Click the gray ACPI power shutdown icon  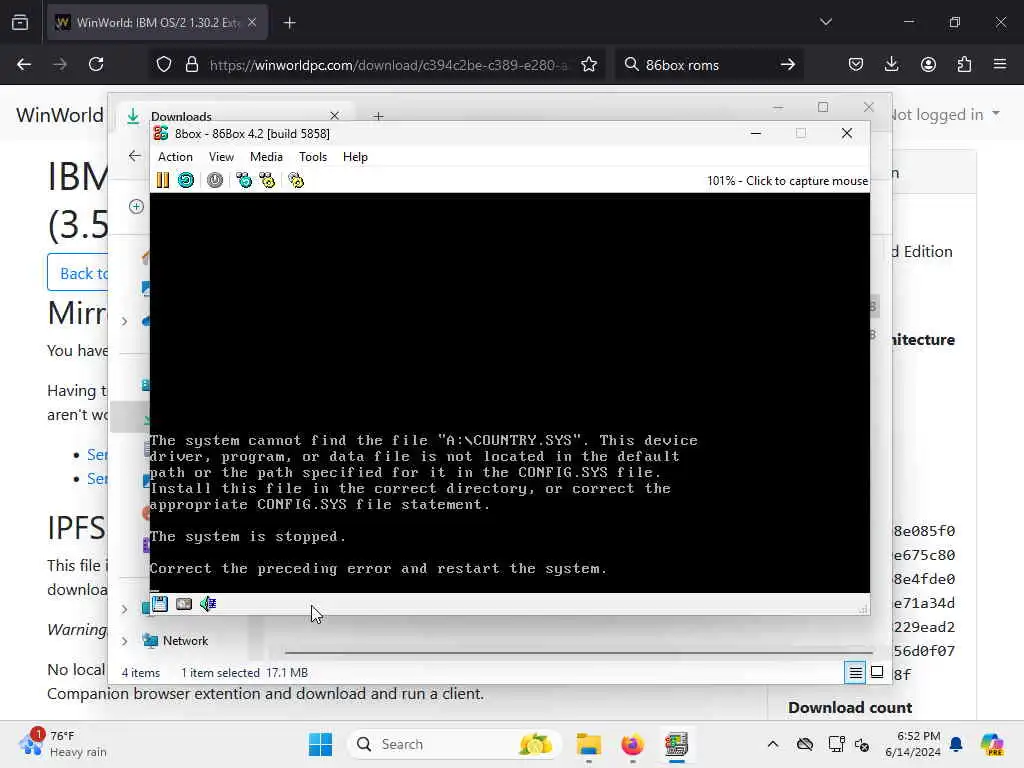pos(215,180)
